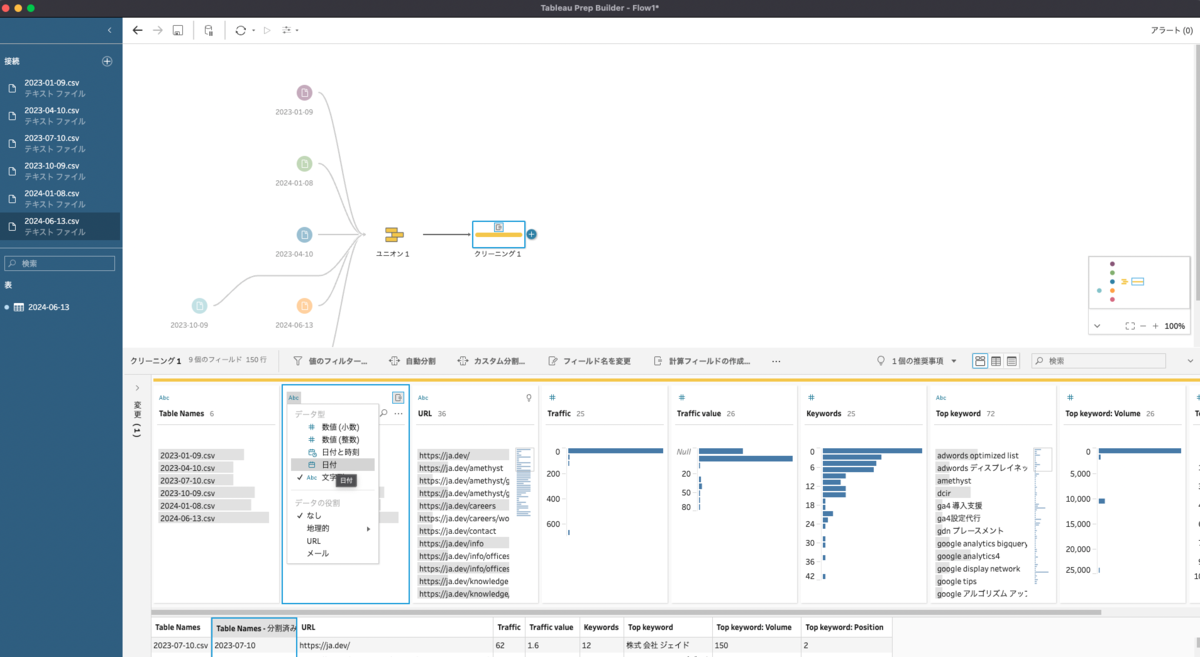Image resolution: width=1200 pixels, height=657 pixels.
Task: Open Keywords field number type icon
Action: coord(811,397)
